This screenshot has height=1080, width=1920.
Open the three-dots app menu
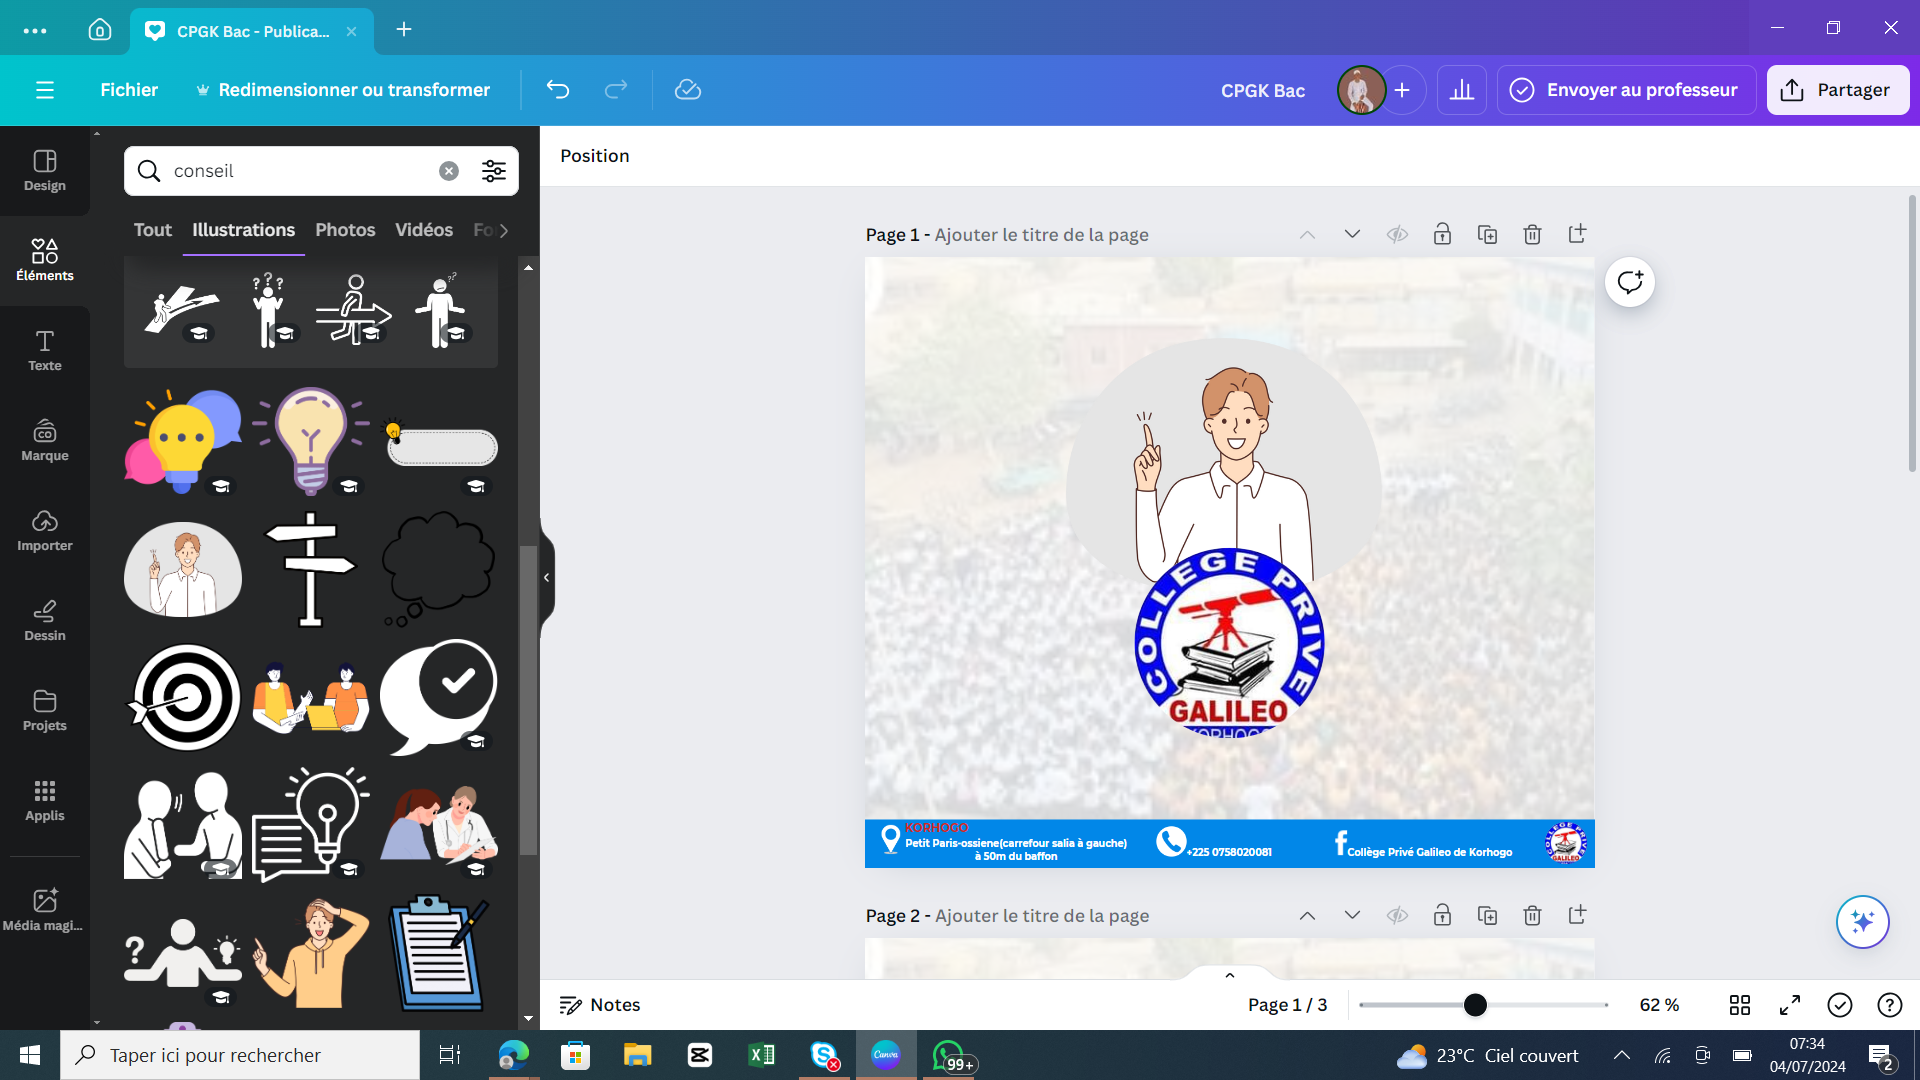pos(35,30)
